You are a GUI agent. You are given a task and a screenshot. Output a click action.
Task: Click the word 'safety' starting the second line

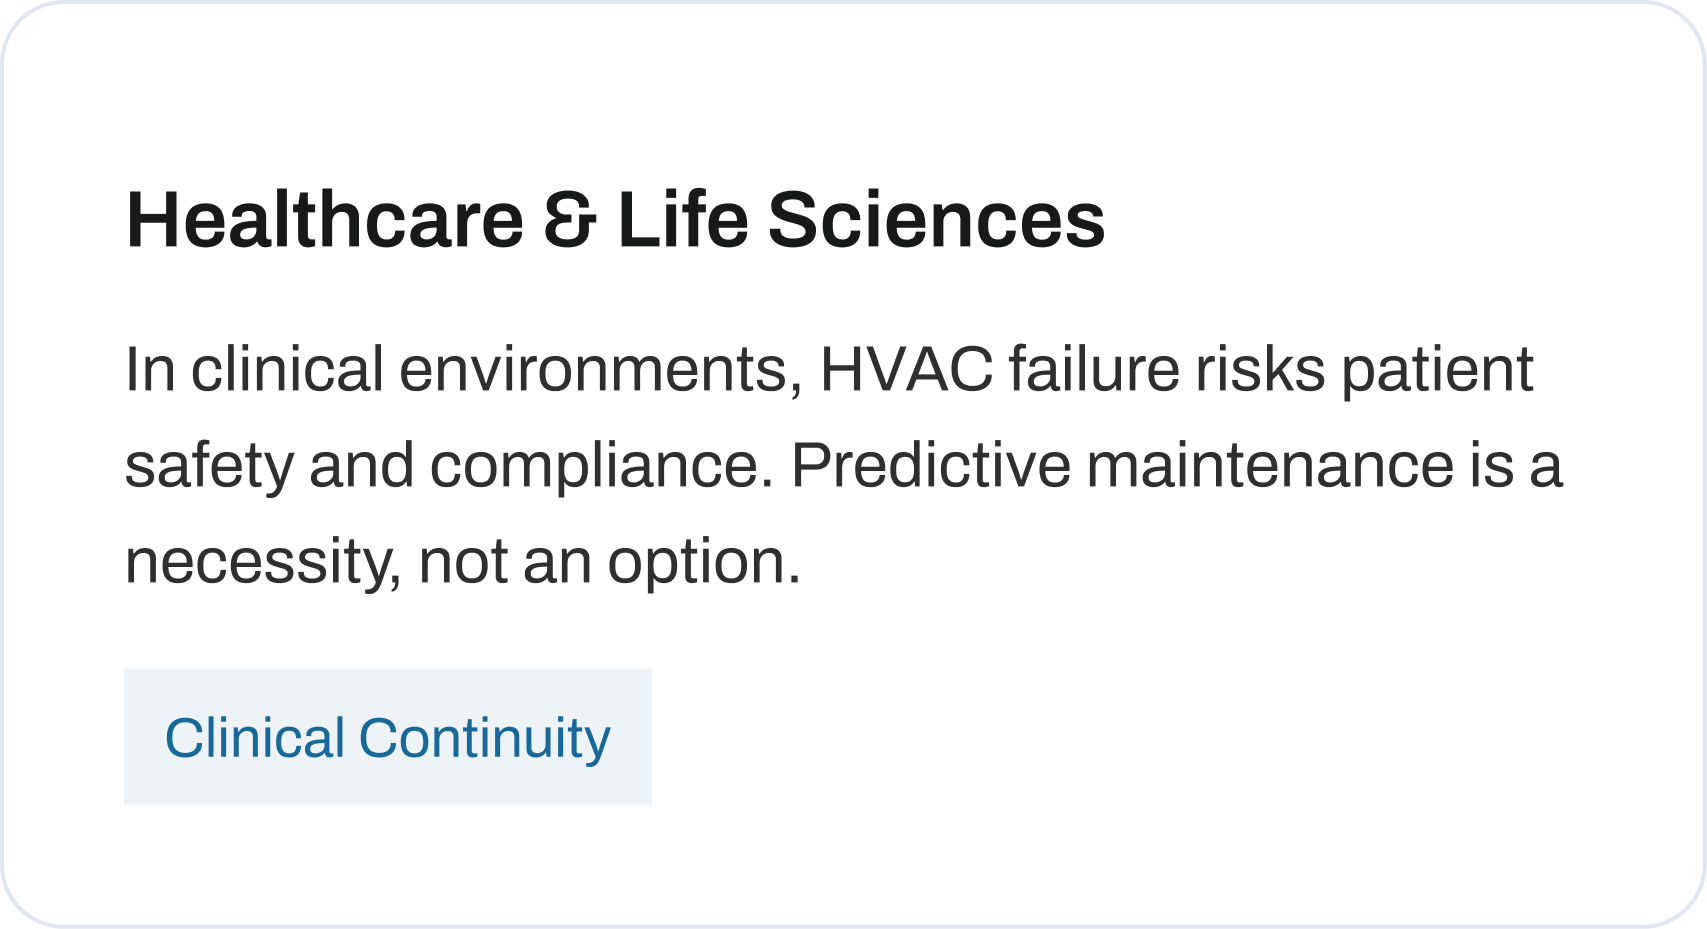click(x=209, y=467)
